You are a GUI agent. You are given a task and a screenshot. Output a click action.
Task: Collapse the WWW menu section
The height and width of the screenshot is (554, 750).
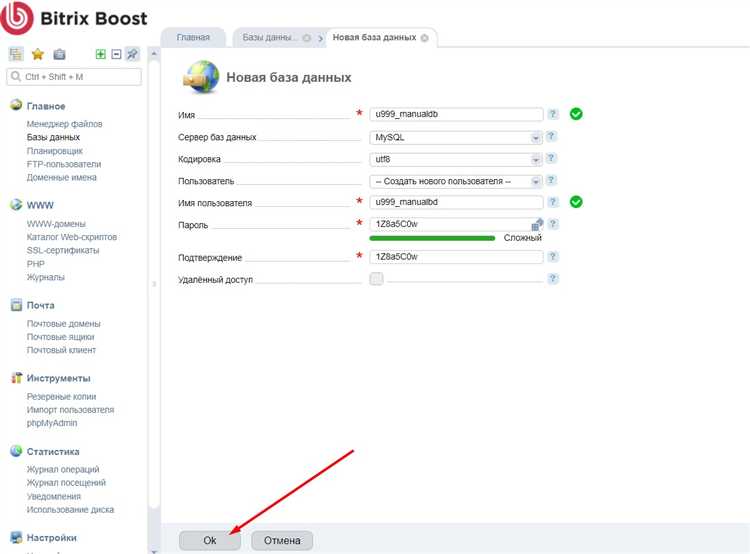coord(40,205)
